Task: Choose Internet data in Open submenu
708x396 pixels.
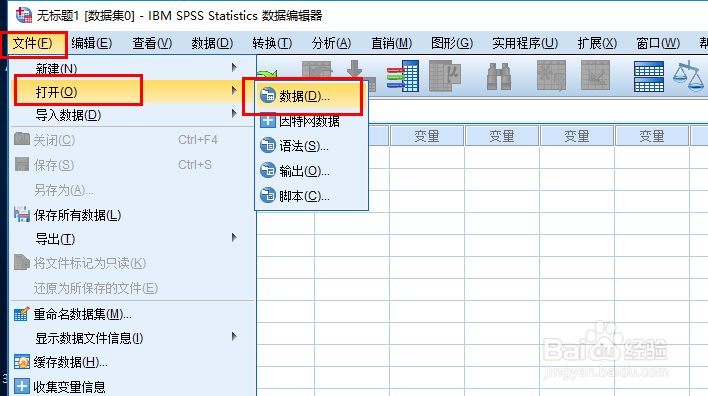Action: (x=312, y=121)
